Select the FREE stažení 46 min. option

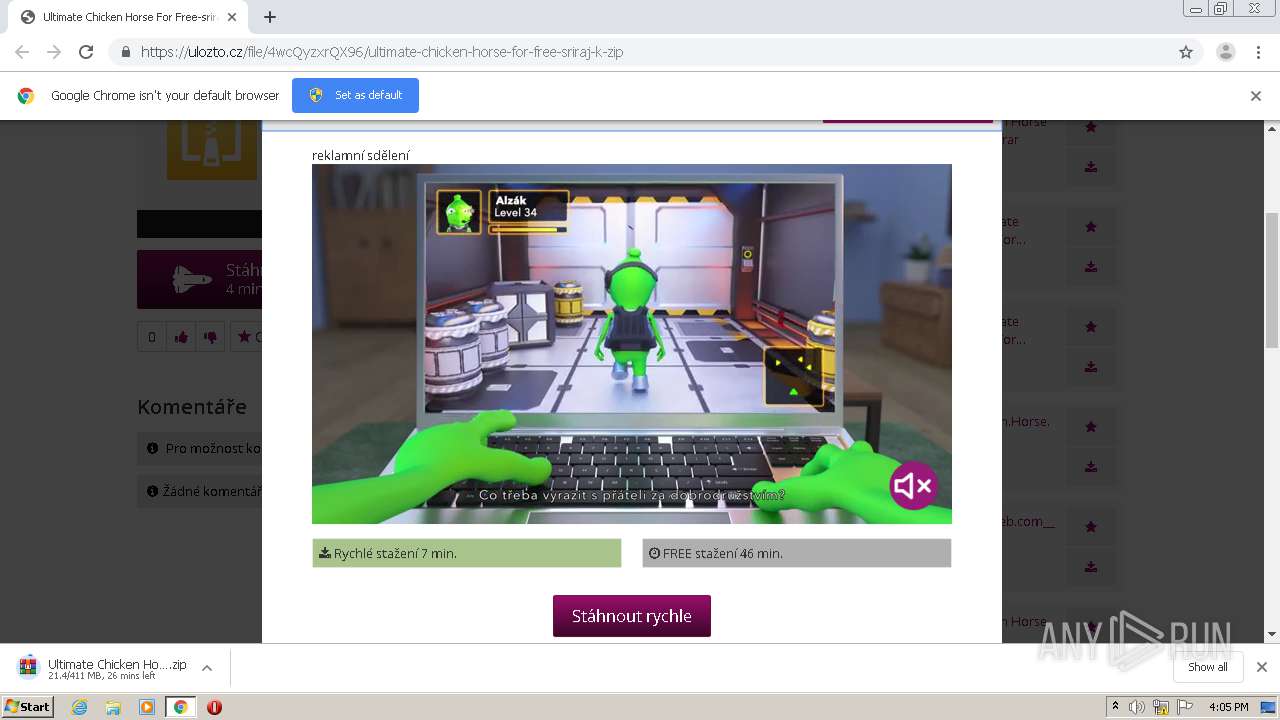tap(797, 553)
